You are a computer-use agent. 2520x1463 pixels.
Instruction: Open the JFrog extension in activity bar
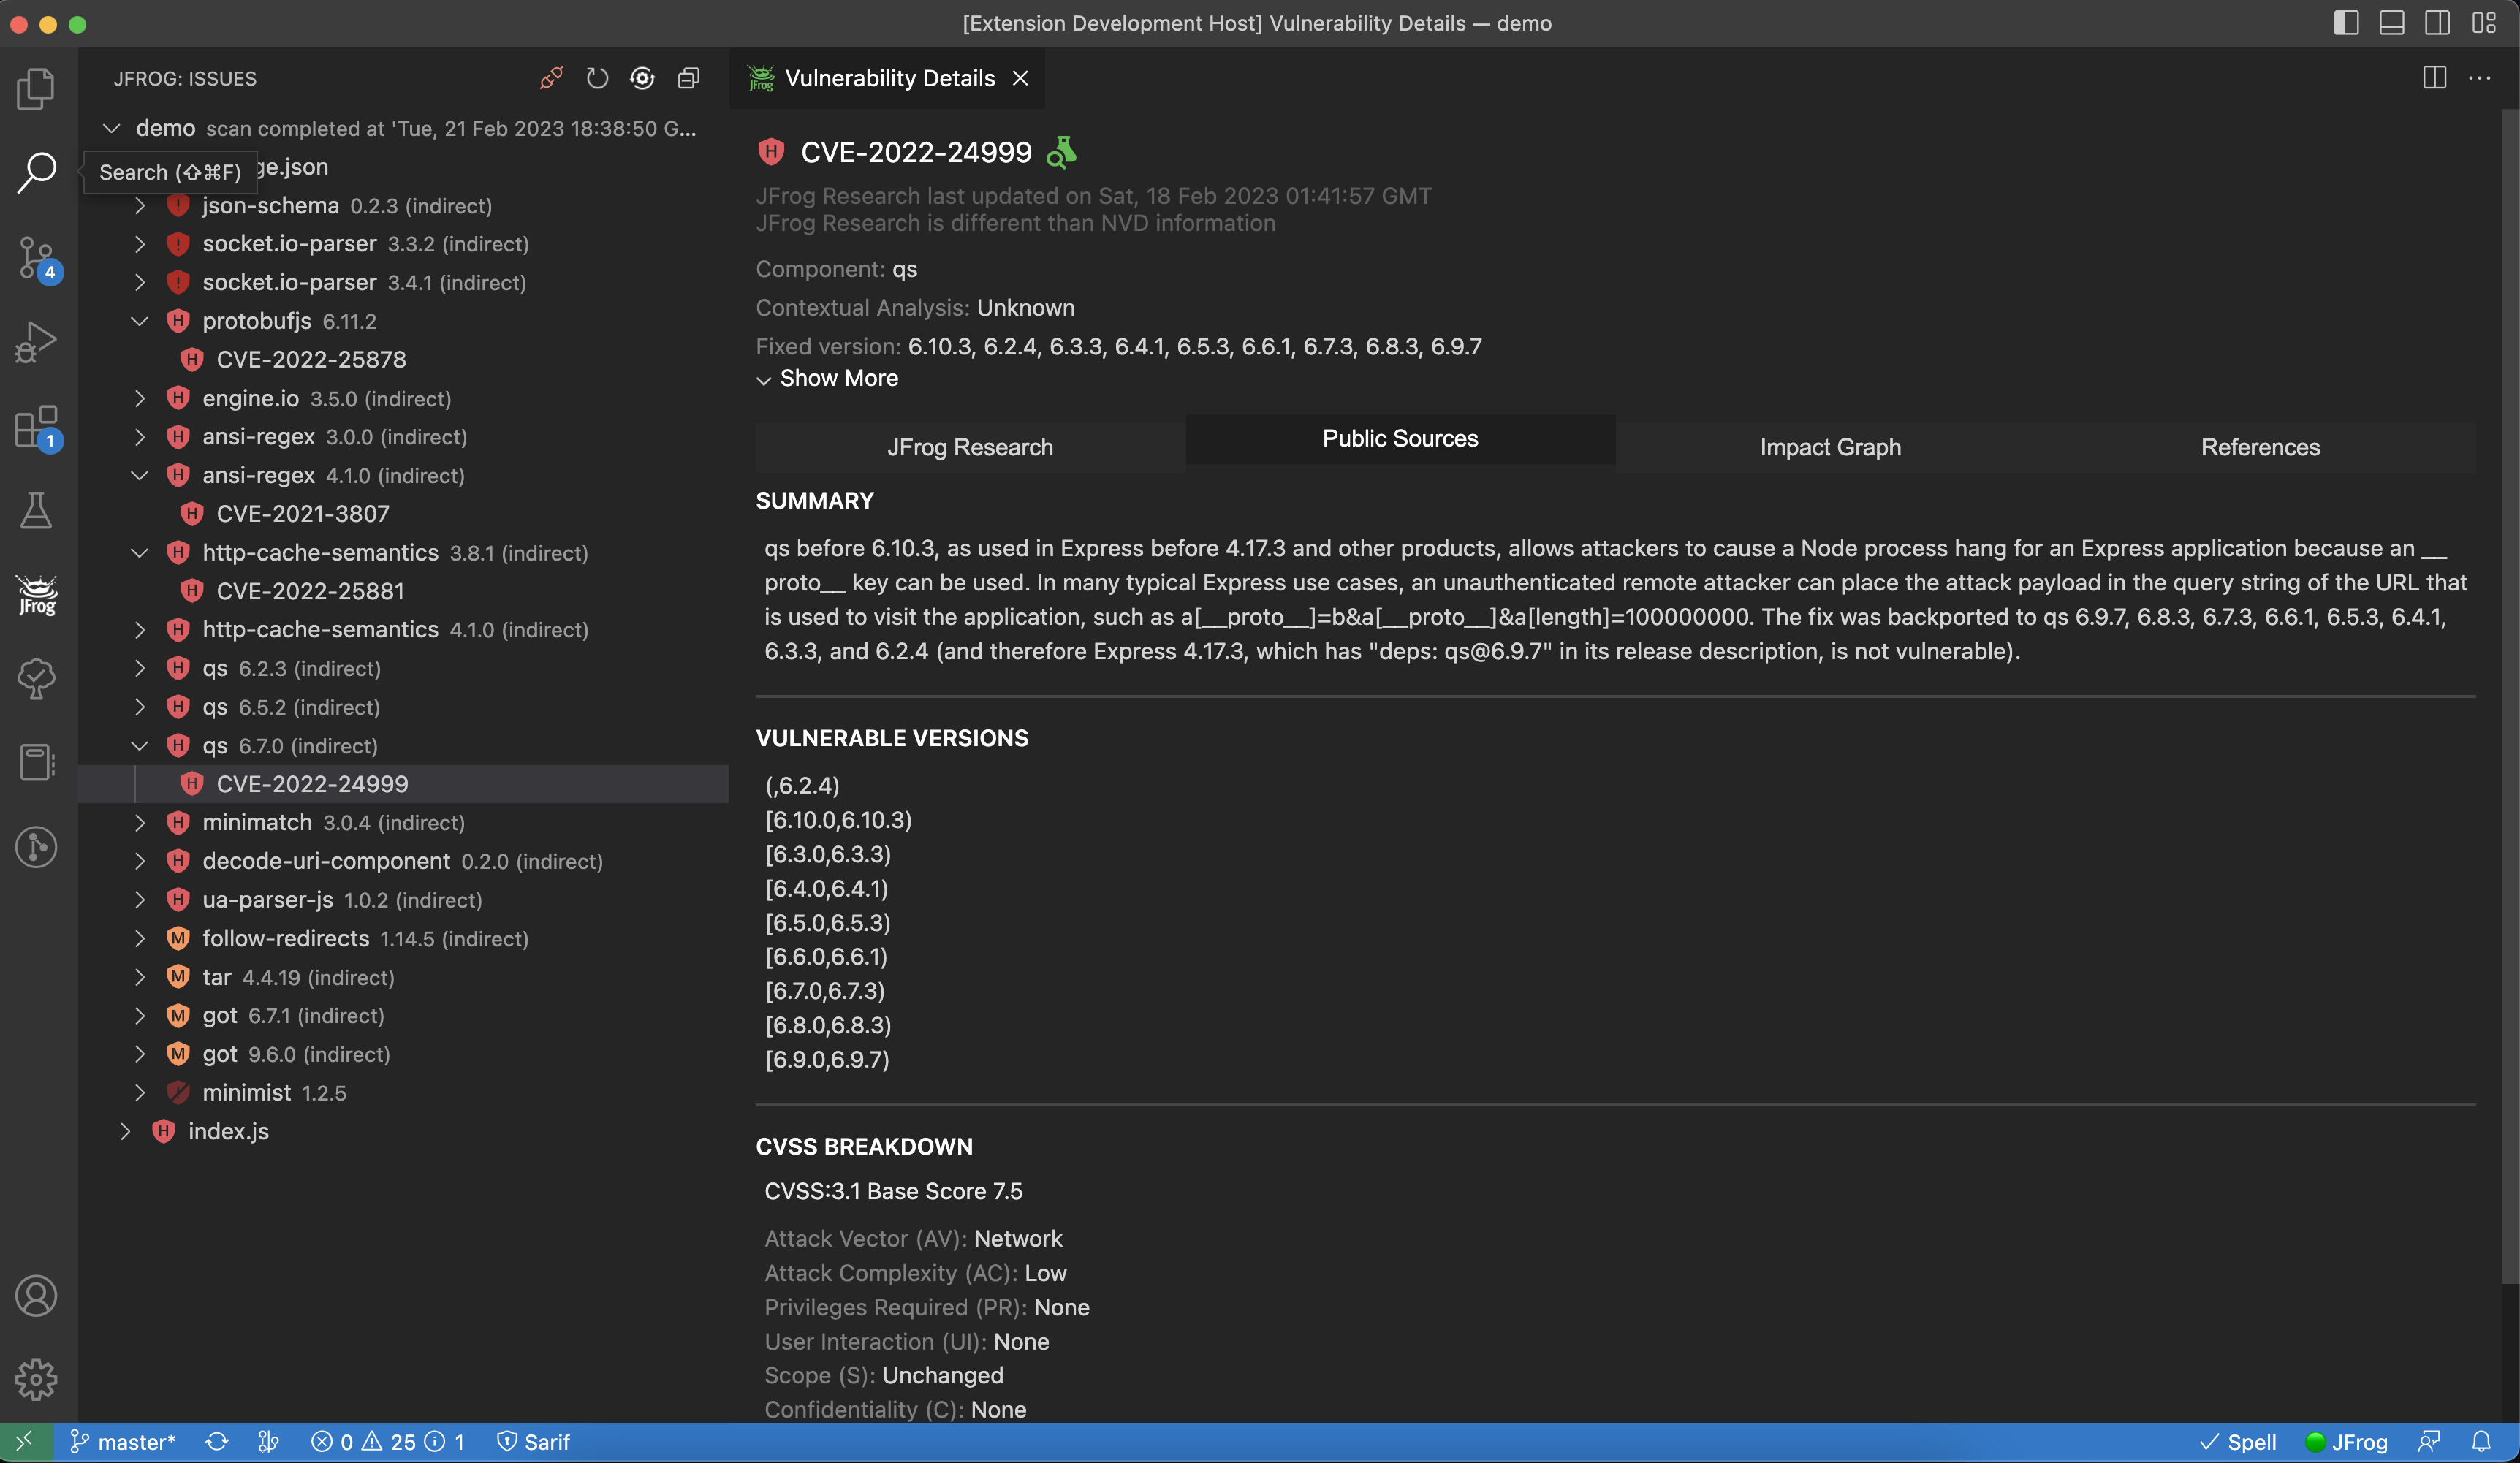tap(37, 594)
